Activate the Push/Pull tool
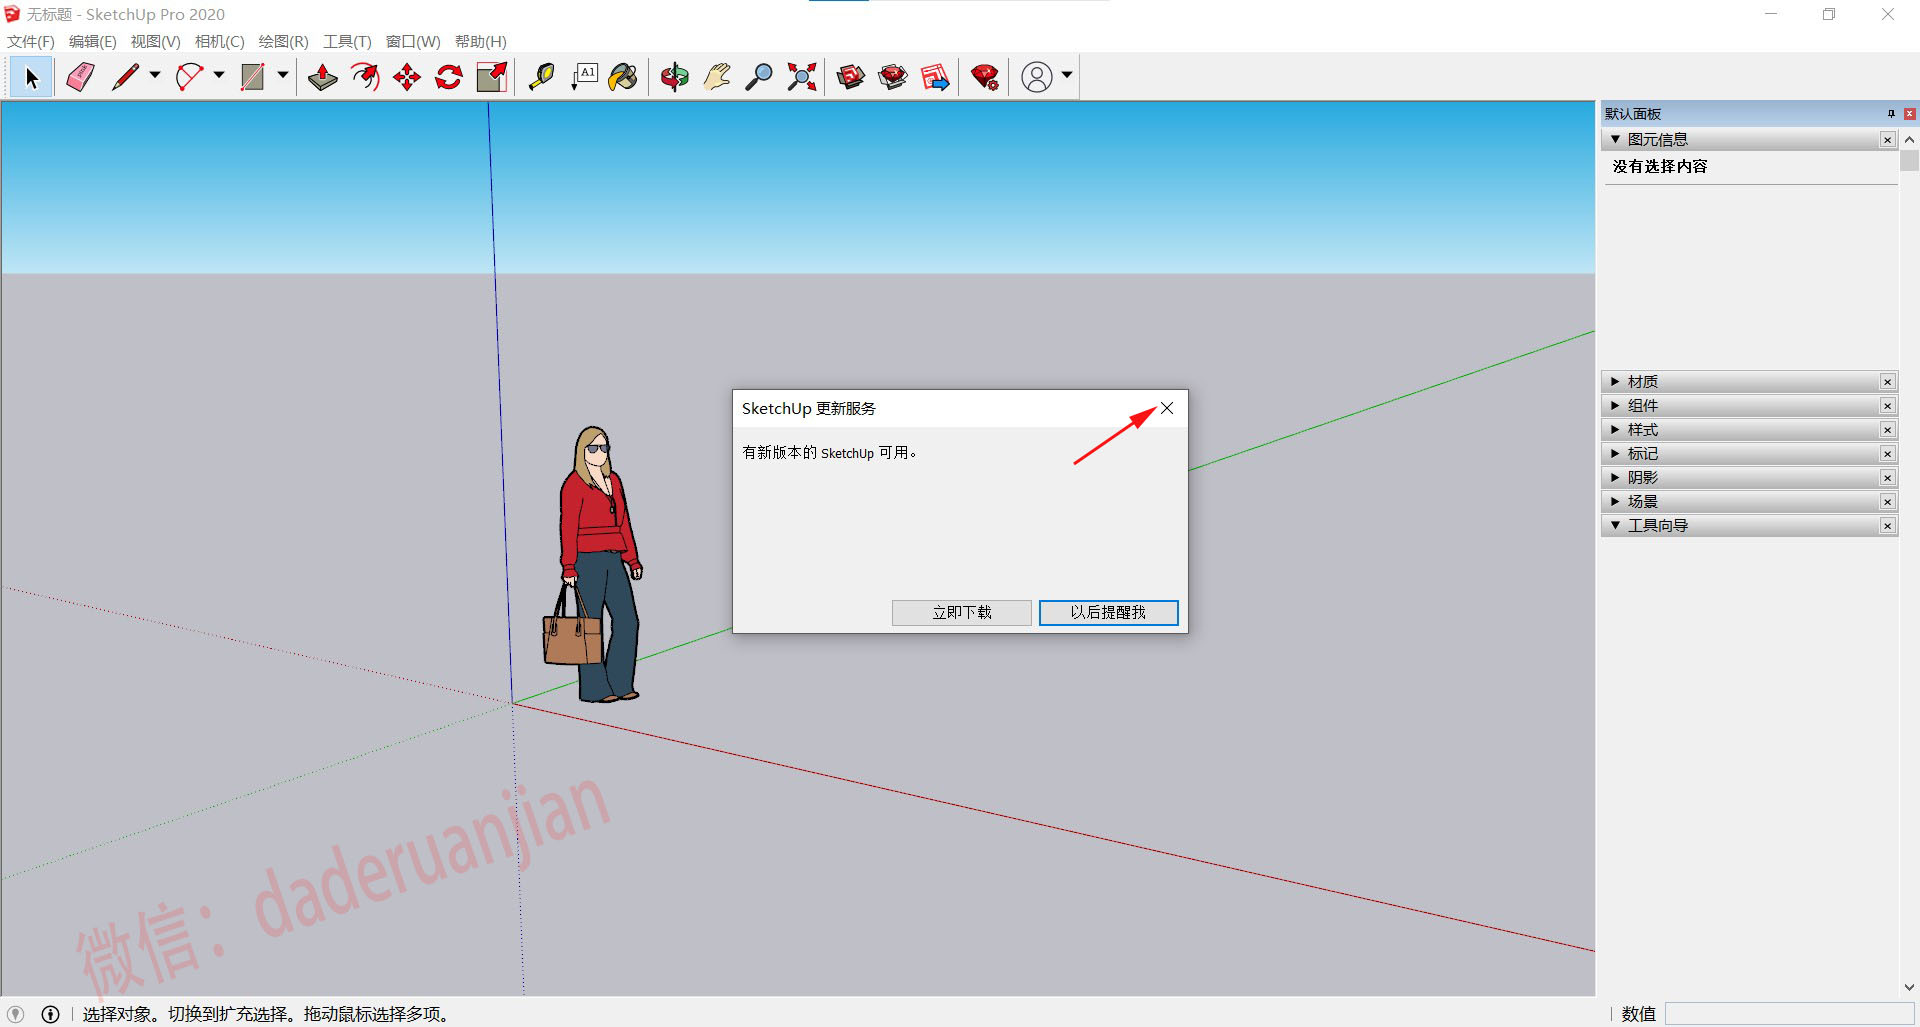 tap(322, 77)
